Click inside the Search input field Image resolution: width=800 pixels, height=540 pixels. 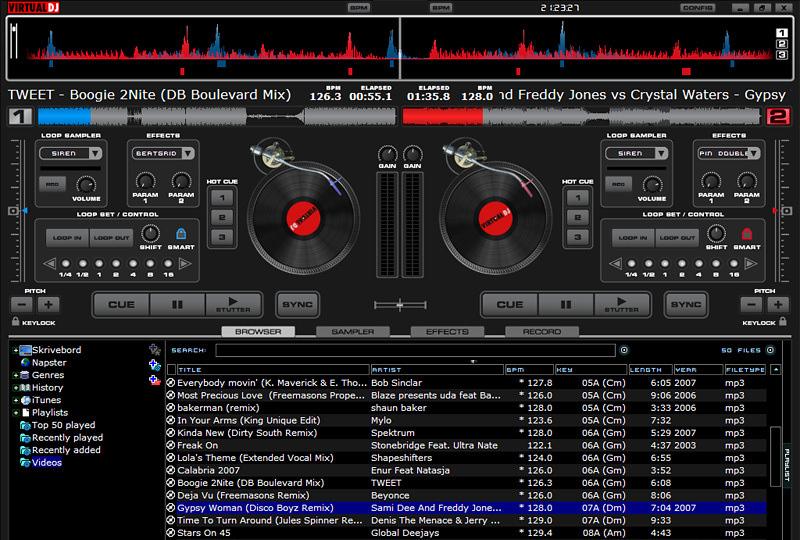[415, 350]
